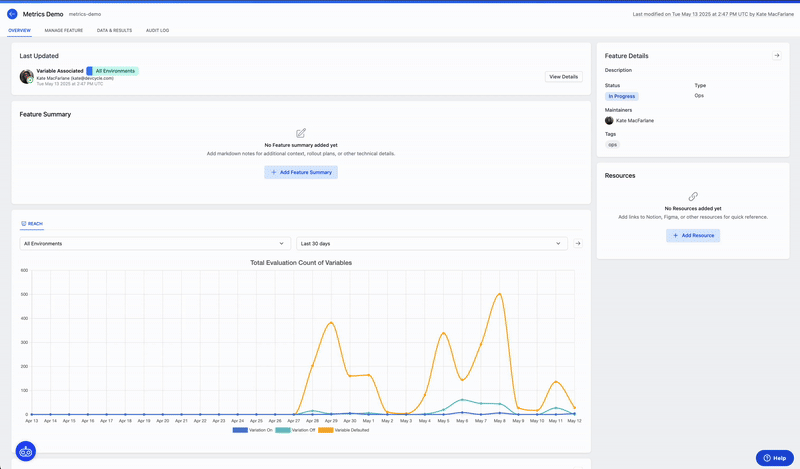Click the maintainer avatar in Feature Details
800x469 pixels.
coord(609,120)
